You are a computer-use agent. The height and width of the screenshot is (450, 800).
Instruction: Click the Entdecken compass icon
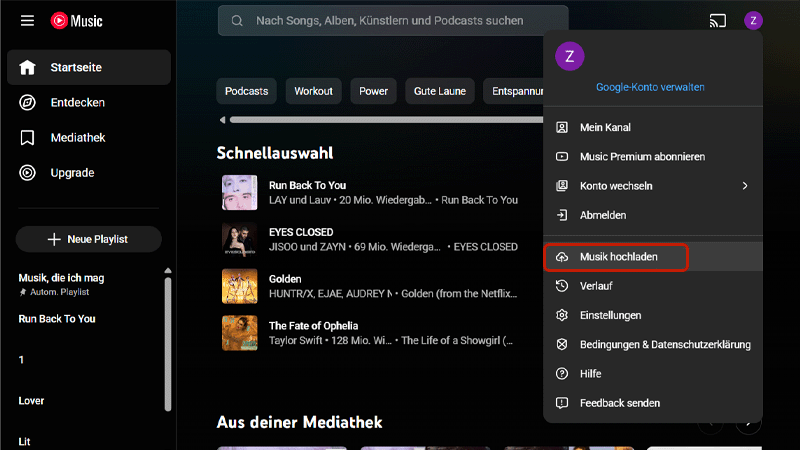point(27,103)
